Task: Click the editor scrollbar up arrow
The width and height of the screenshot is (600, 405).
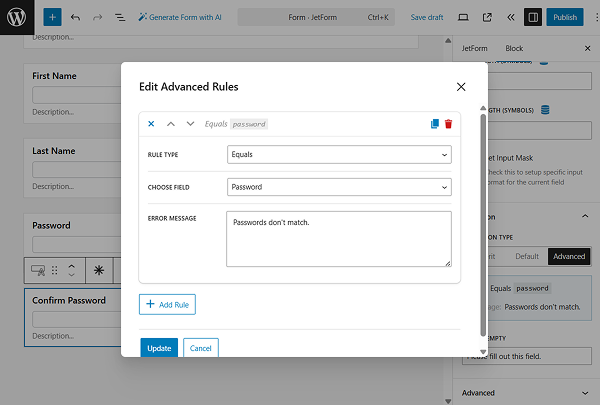Action: click(448, 41)
